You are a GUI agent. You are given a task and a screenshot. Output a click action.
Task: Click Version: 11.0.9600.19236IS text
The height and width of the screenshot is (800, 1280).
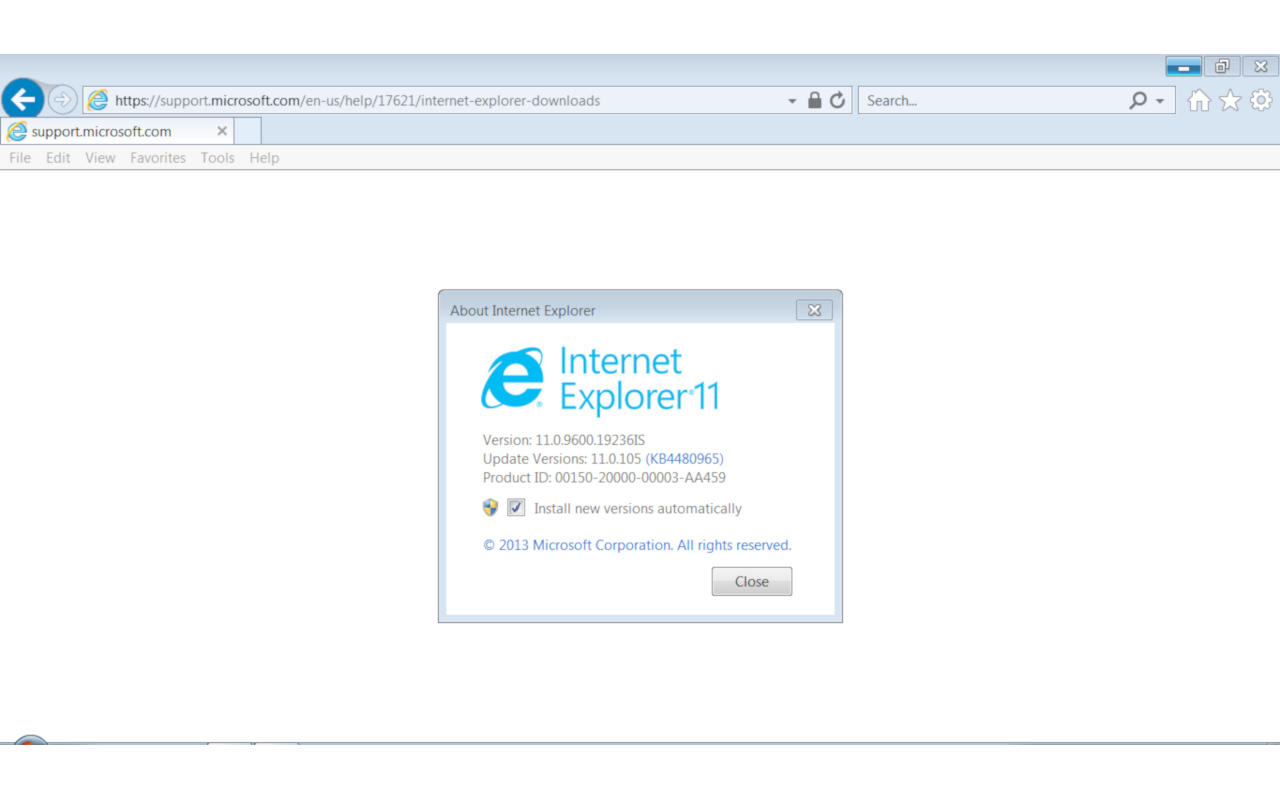pyautogui.click(x=564, y=439)
